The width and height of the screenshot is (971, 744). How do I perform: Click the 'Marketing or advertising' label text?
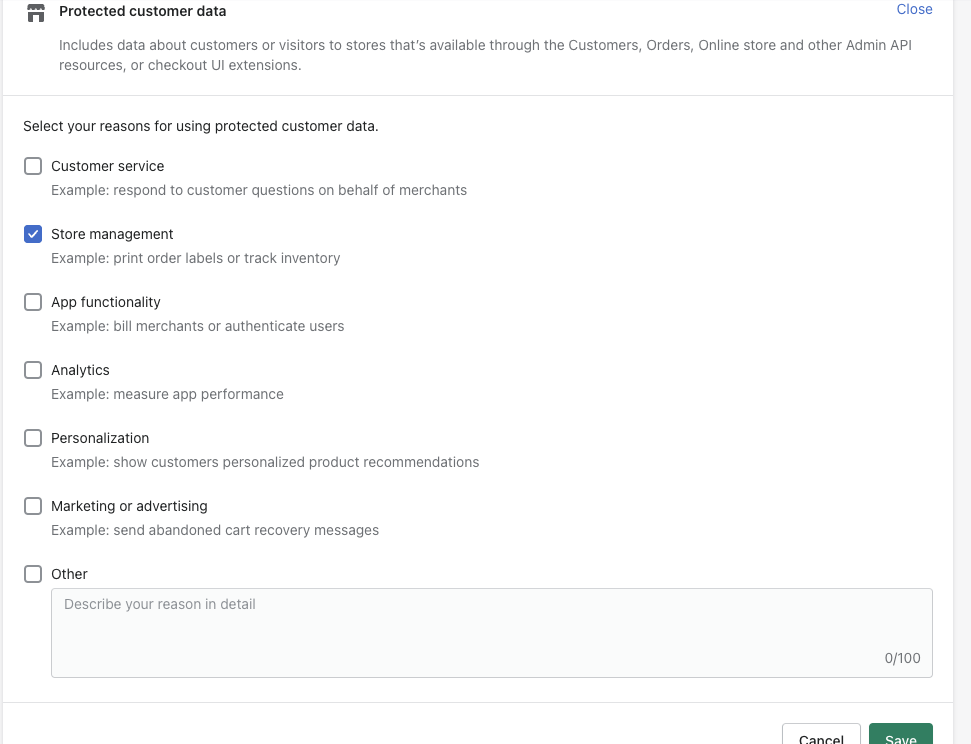129,506
